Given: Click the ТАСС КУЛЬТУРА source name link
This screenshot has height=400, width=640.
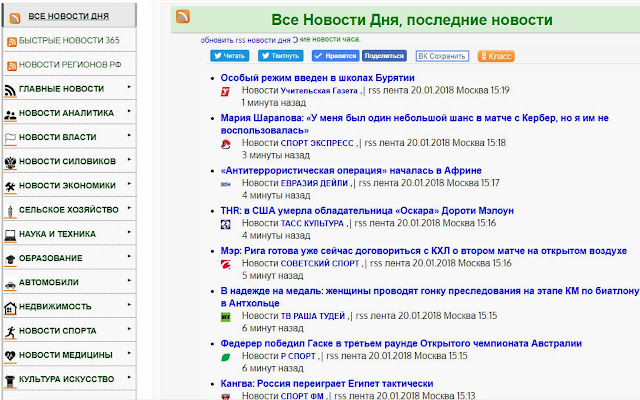Looking at the screenshot, I should pyautogui.click(x=312, y=223).
